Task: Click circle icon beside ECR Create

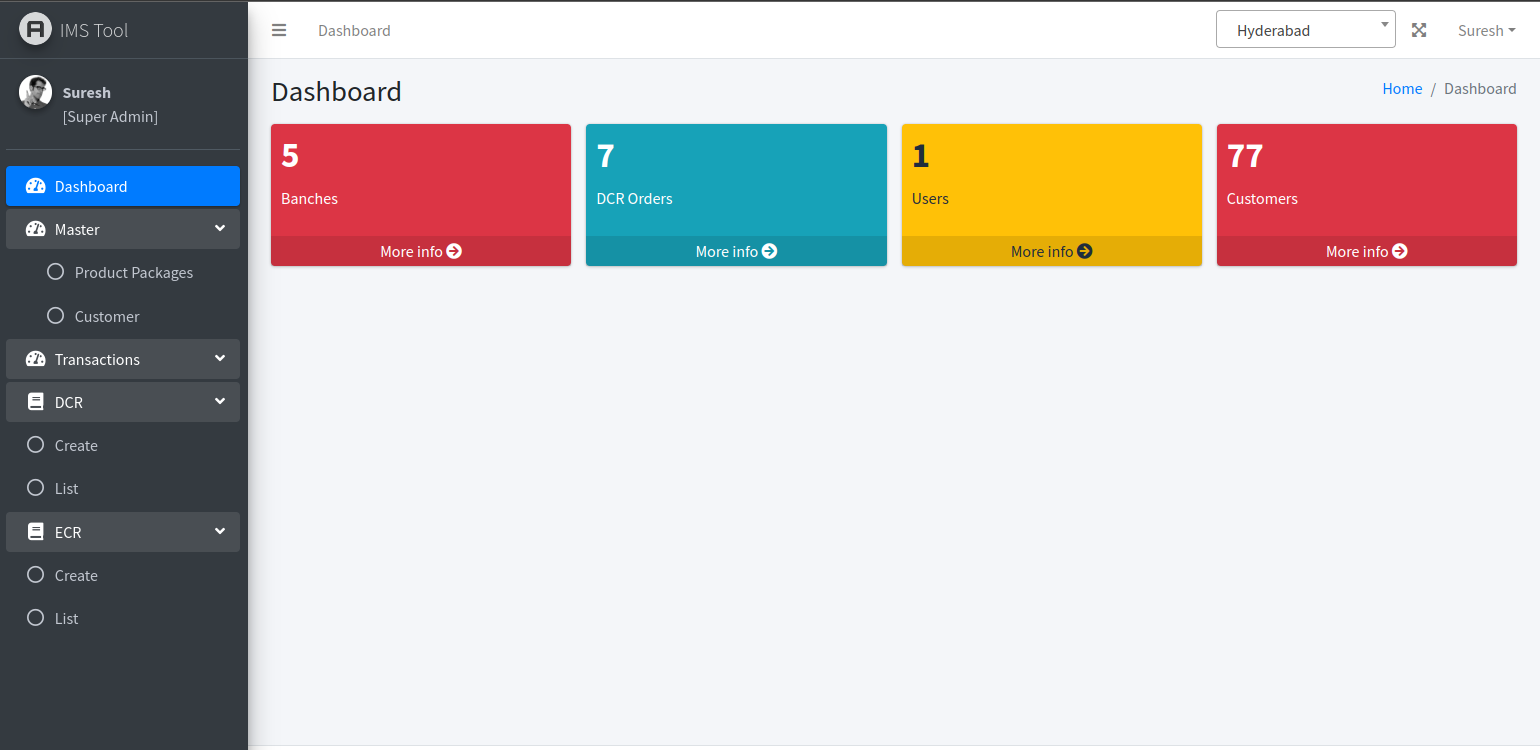Action: click(x=35, y=575)
